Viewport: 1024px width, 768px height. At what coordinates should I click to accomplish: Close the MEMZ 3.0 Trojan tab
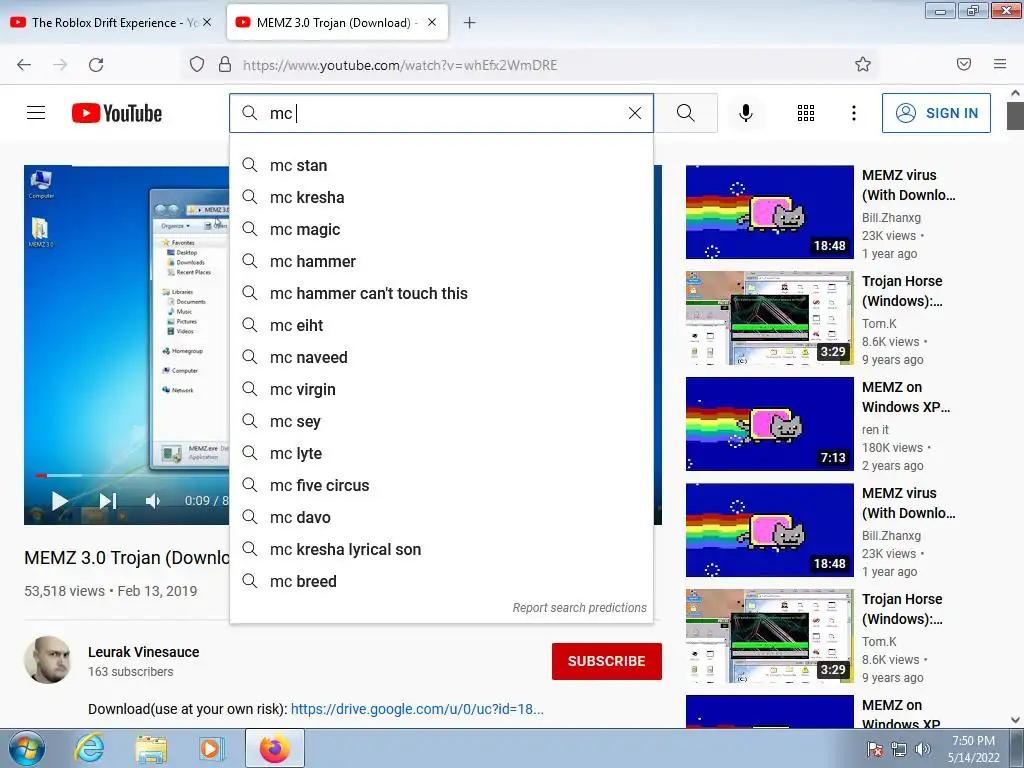pyautogui.click(x=432, y=22)
